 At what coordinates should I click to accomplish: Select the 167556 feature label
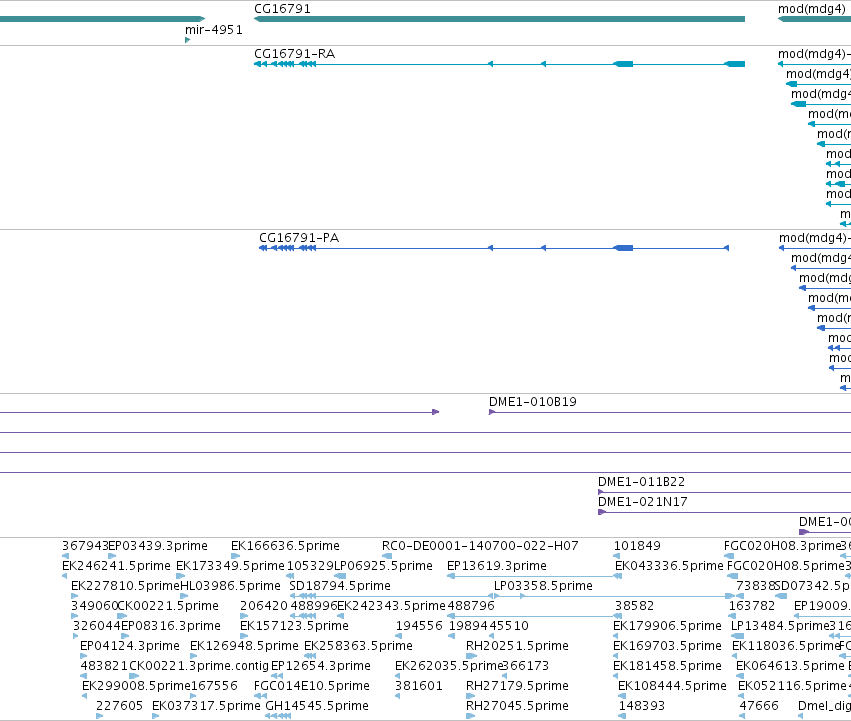(214, 686)
